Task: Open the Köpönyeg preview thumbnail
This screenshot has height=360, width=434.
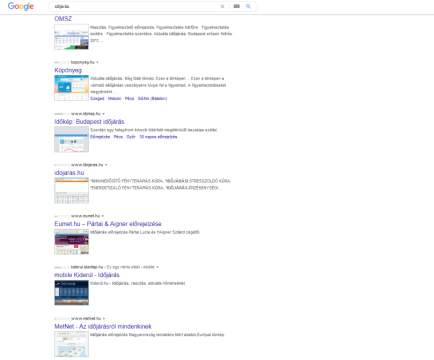Action: 71,88
